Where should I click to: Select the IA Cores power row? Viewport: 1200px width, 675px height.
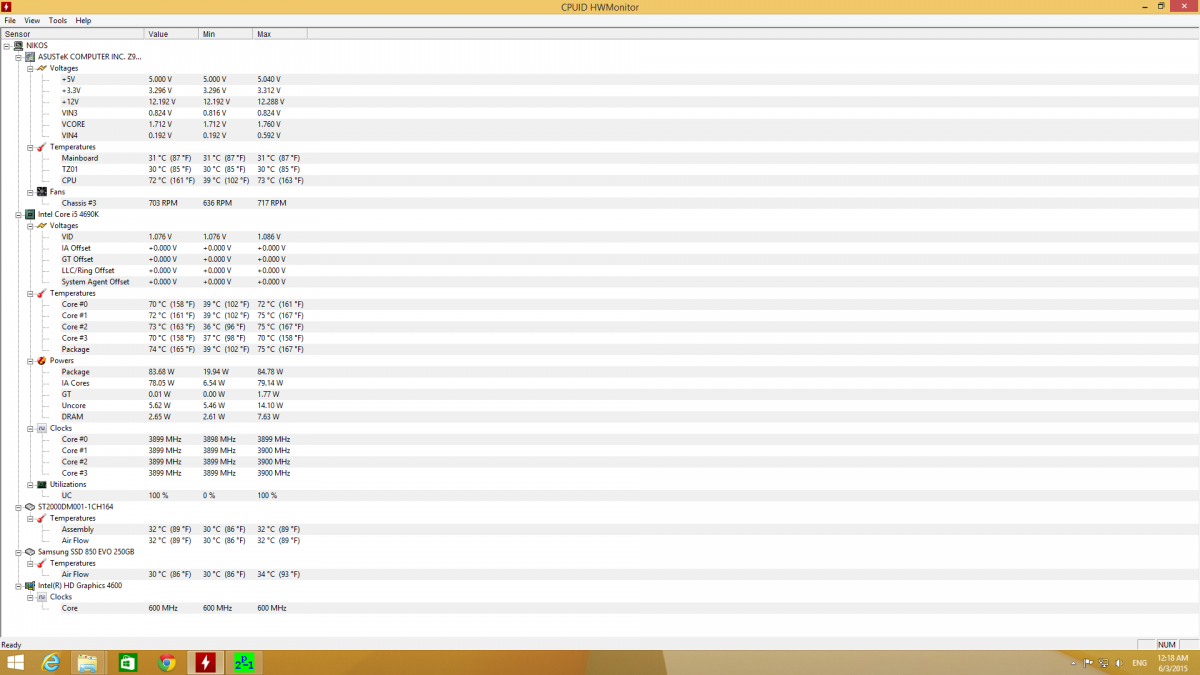click(x=600, y=383)
